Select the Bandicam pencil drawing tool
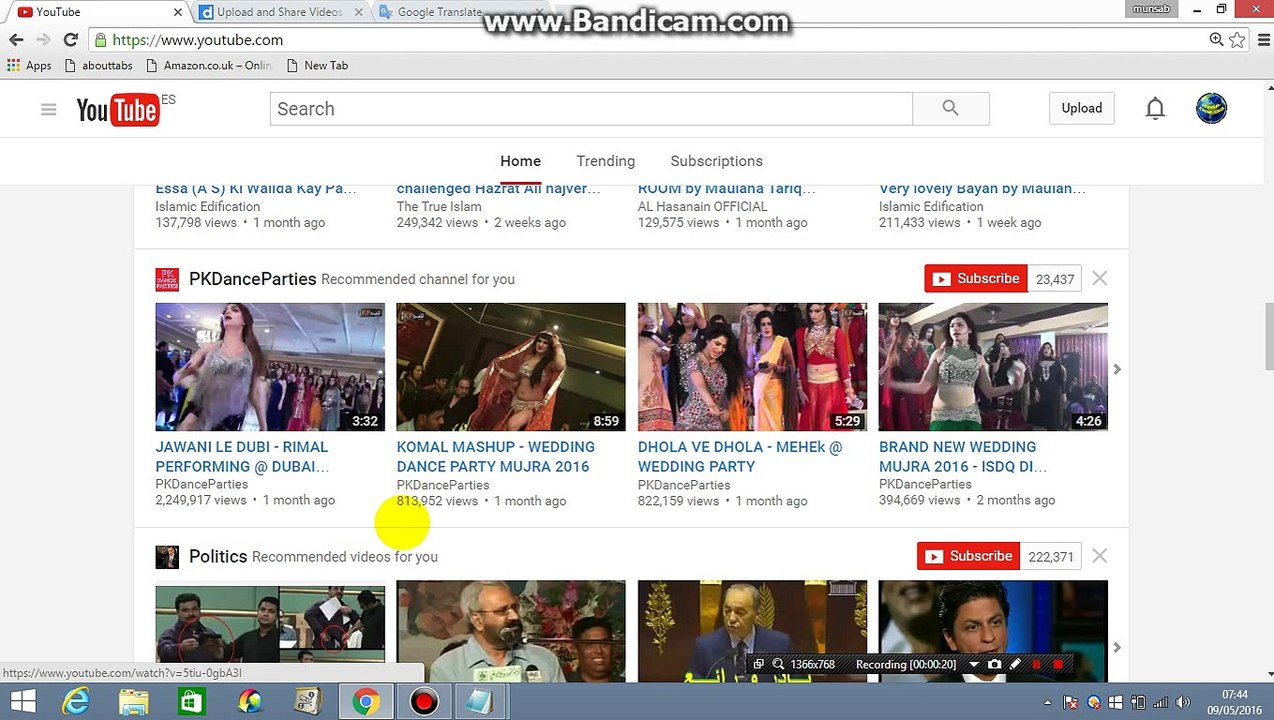This screenshot has height=720, width=1274. (1015, 664)
